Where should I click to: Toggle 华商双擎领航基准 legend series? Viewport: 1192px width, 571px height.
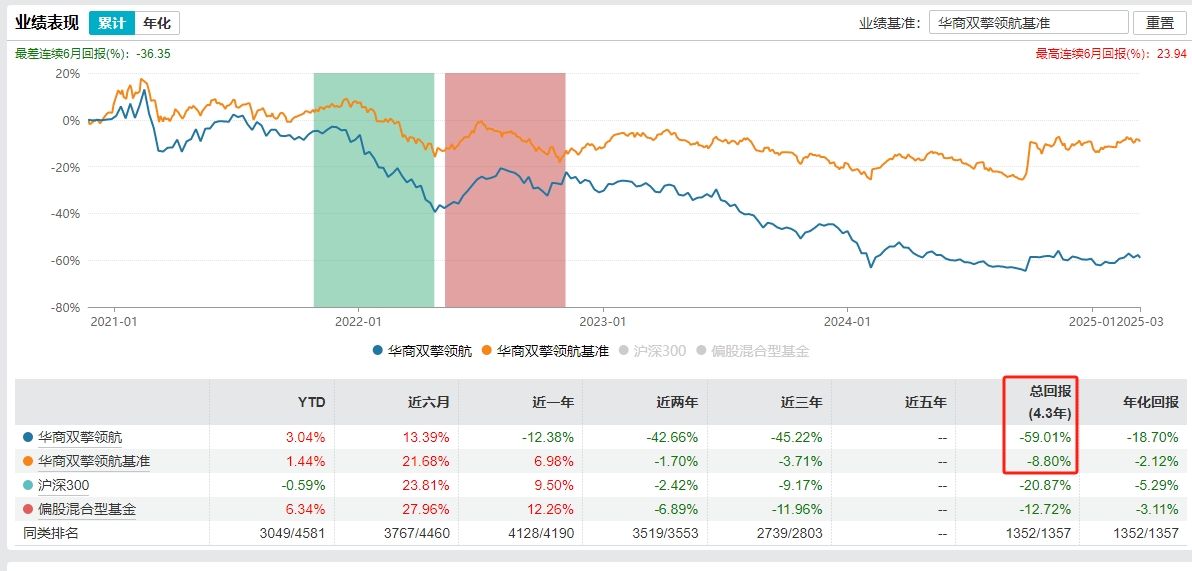coord(545,351)
